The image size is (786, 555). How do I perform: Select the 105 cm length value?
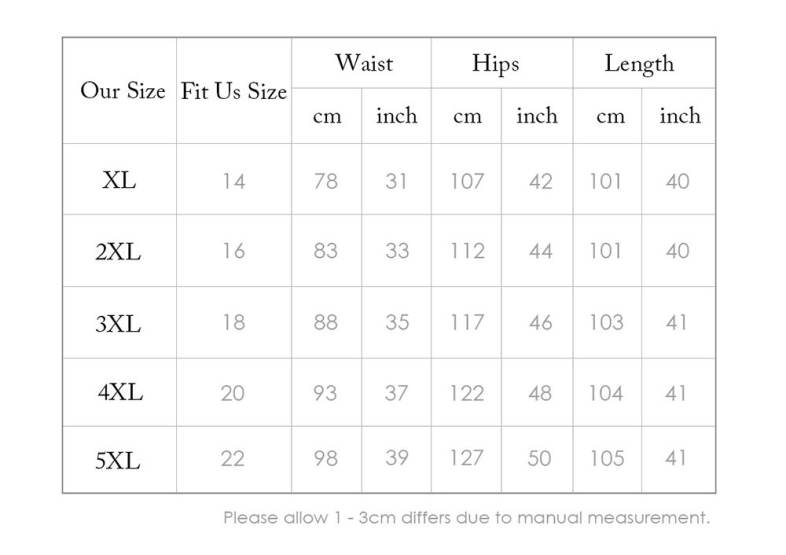pyautogui.click(x=606, y=459)
